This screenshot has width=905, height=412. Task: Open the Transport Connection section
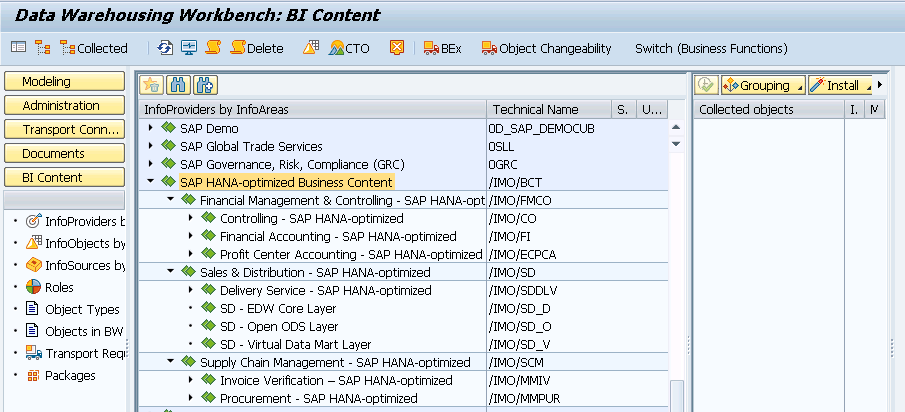64,129
